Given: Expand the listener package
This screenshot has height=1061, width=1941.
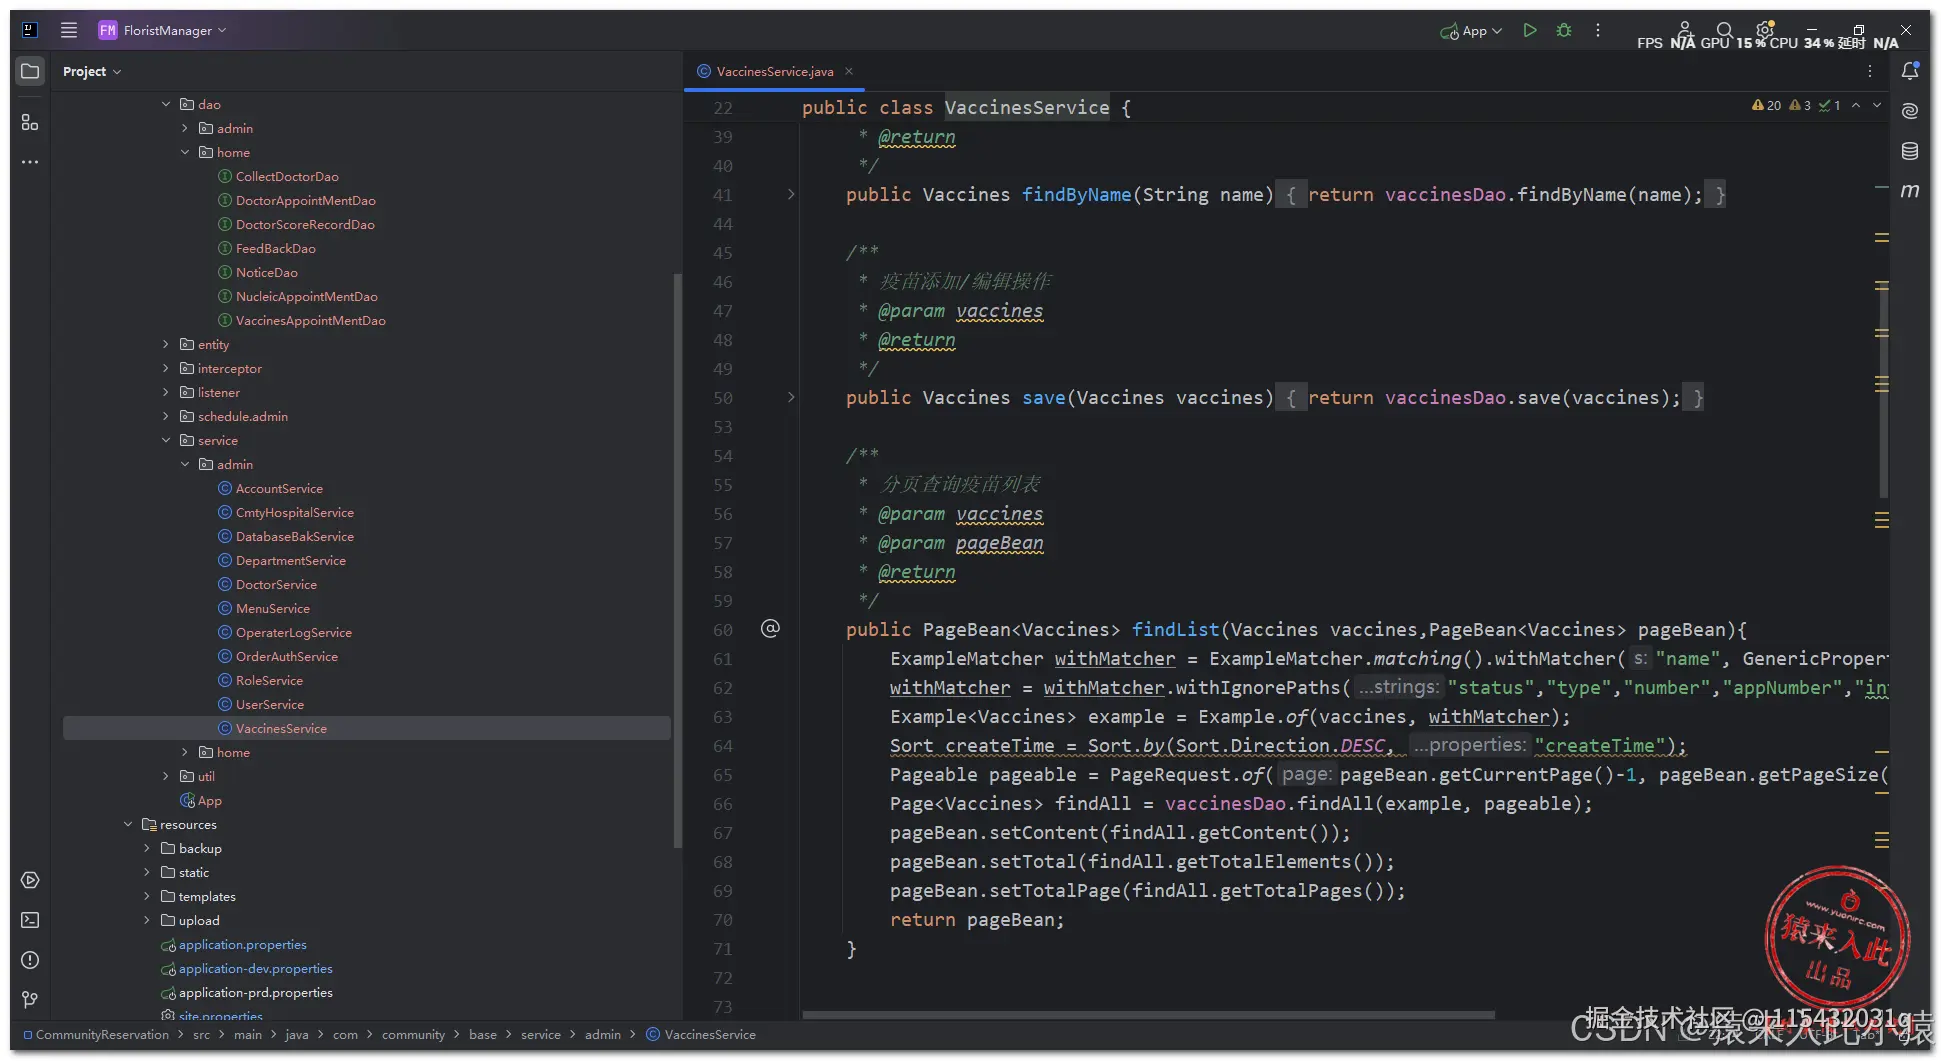Looking at the screenshot, I should [166, 392].
